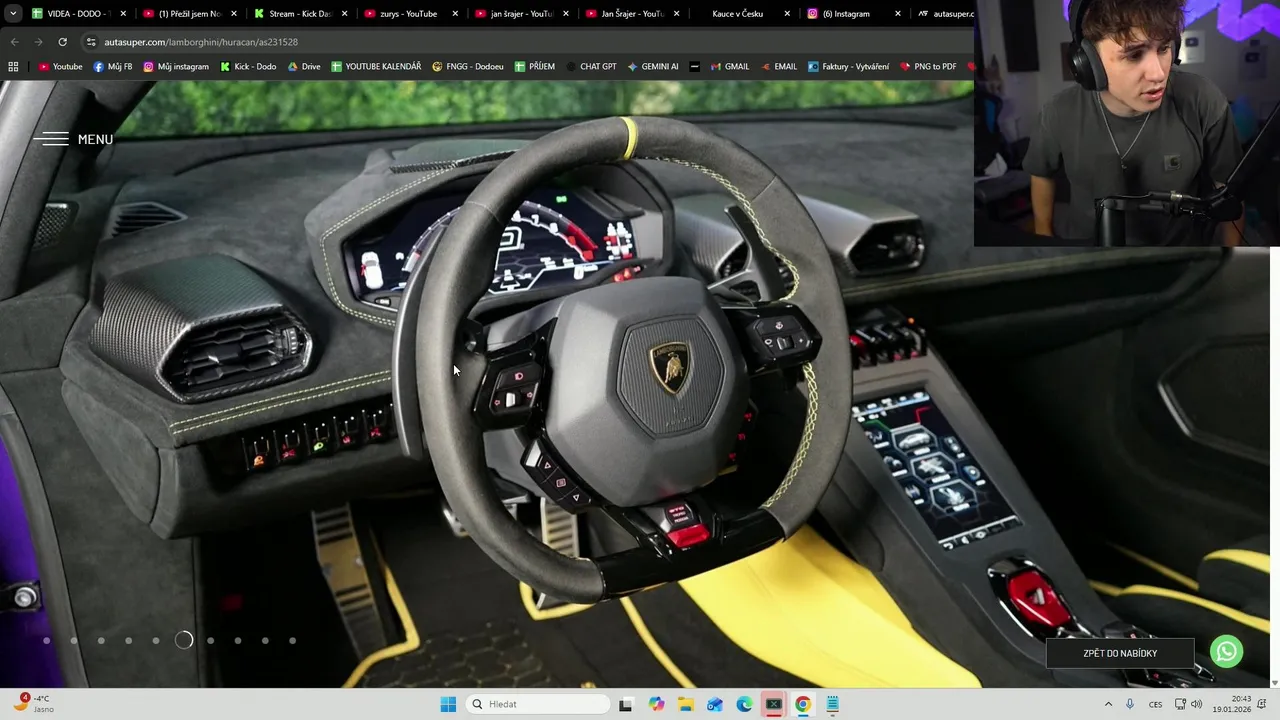Switch to Stream - Kick Dashboard tab
This screenshot has height=720, width=1280.
coord(299,14)
